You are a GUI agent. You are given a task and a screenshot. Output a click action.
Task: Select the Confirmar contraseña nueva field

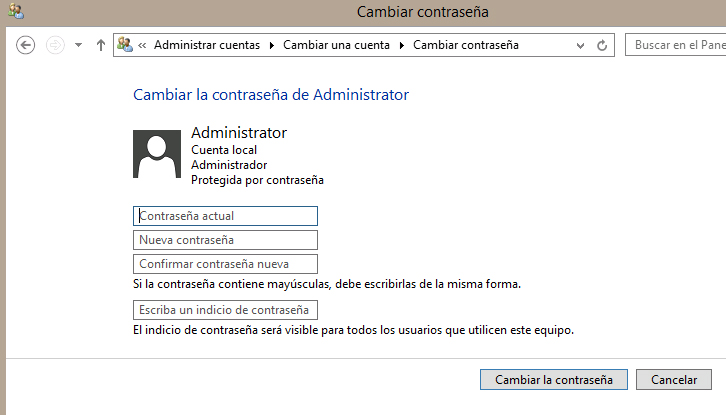coord(225,264)
